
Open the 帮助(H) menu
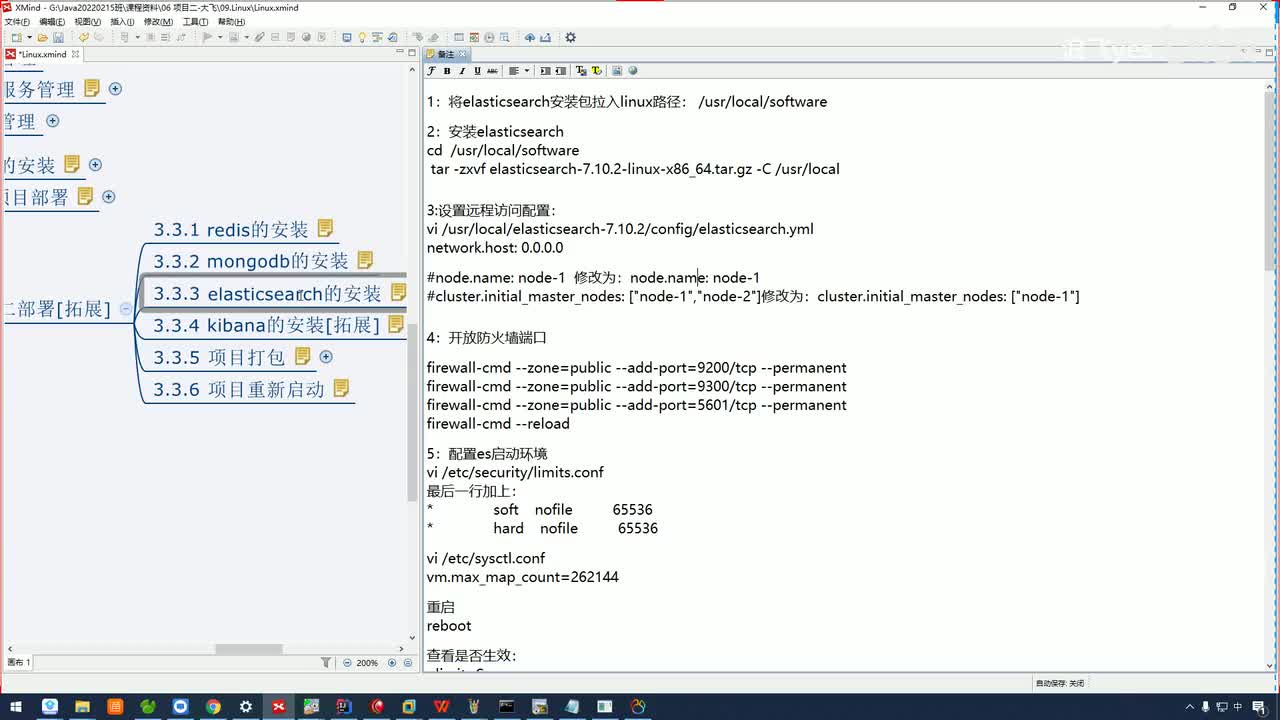coord(231,22)
